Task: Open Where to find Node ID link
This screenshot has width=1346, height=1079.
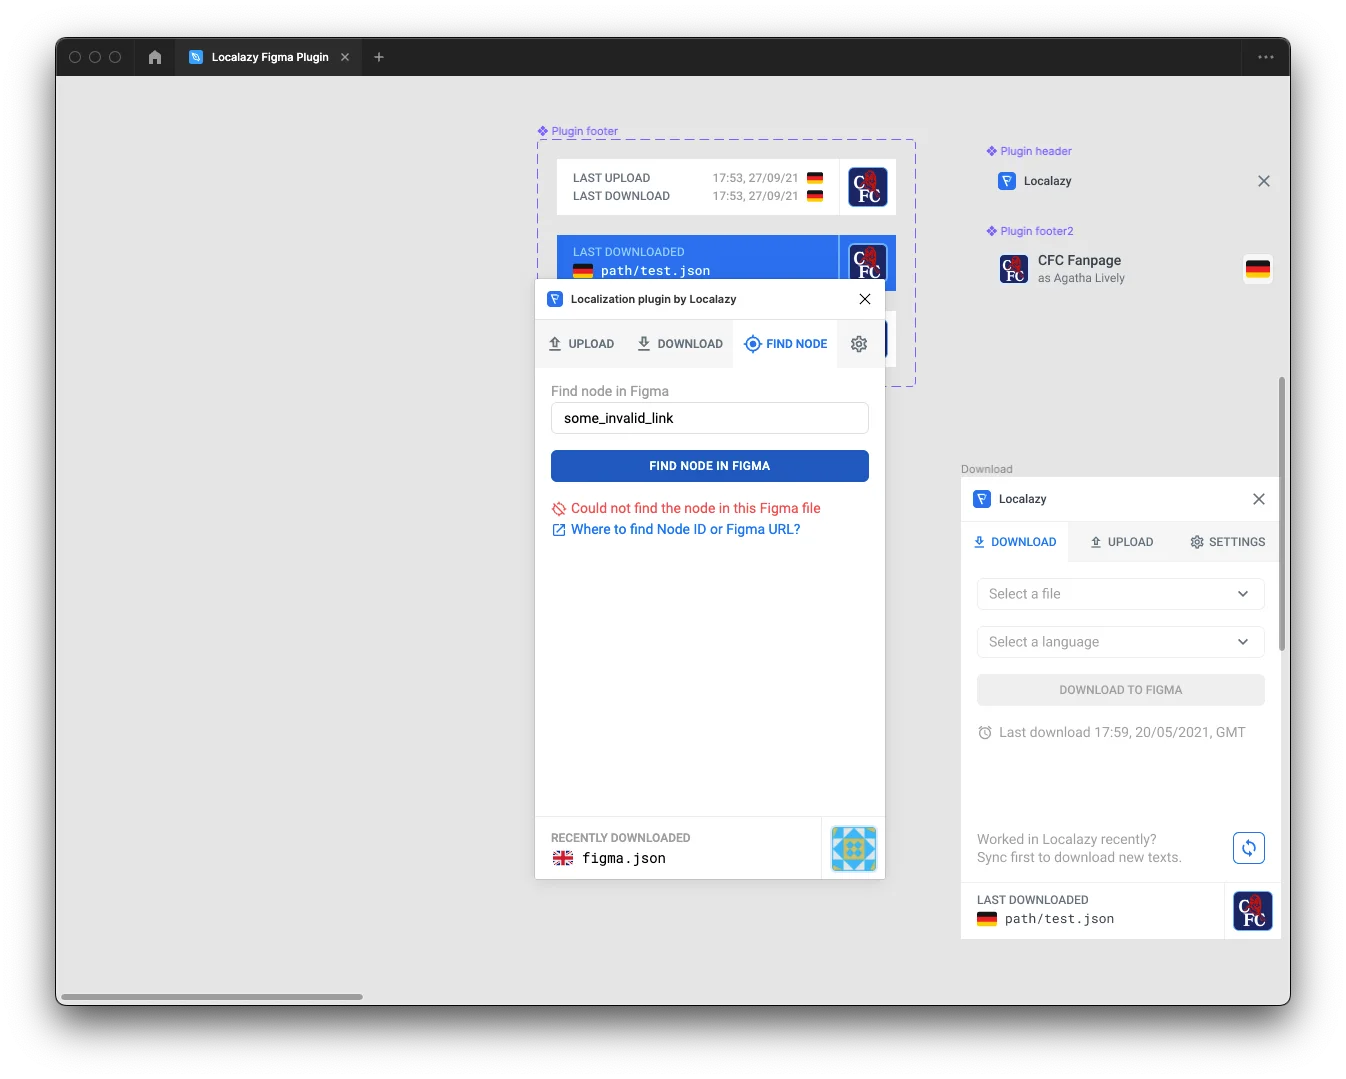Action: coord(685,530)
